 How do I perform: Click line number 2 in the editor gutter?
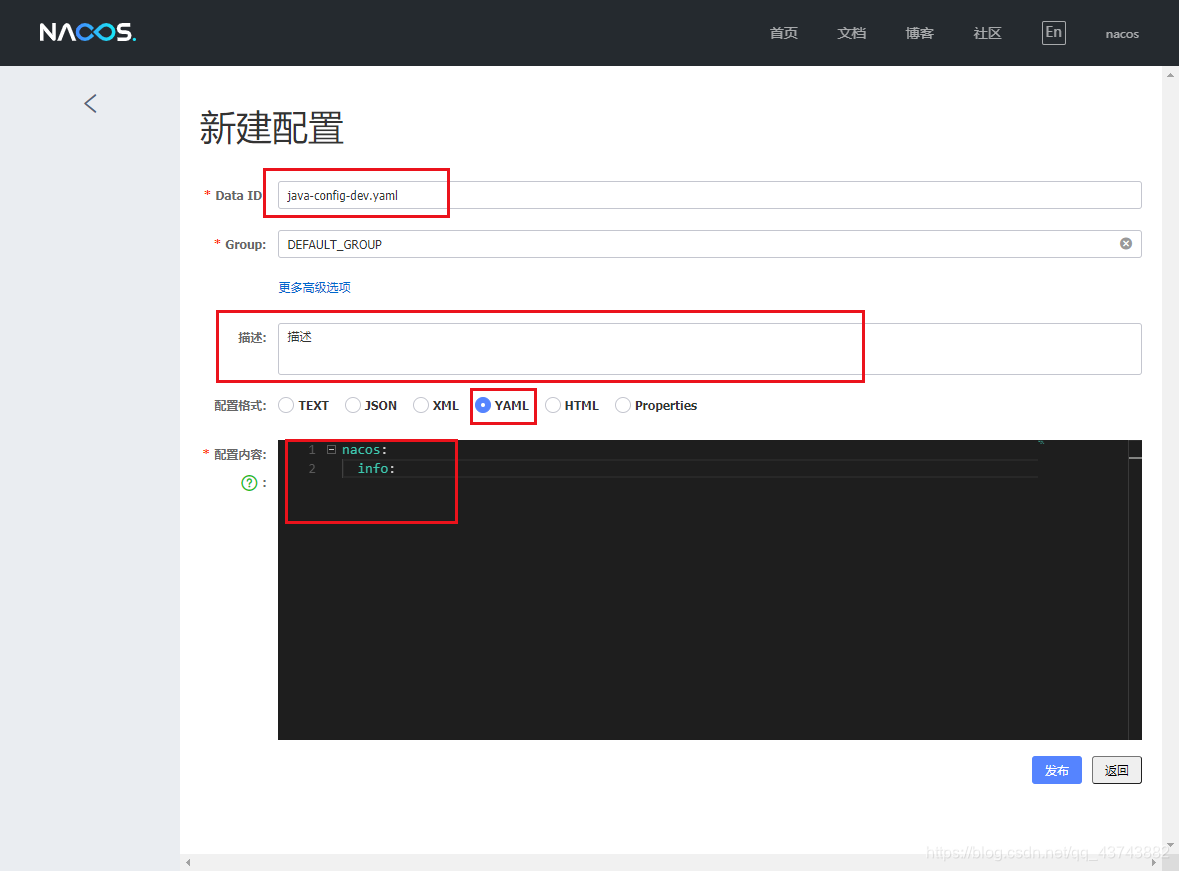[x=312, y=469]
